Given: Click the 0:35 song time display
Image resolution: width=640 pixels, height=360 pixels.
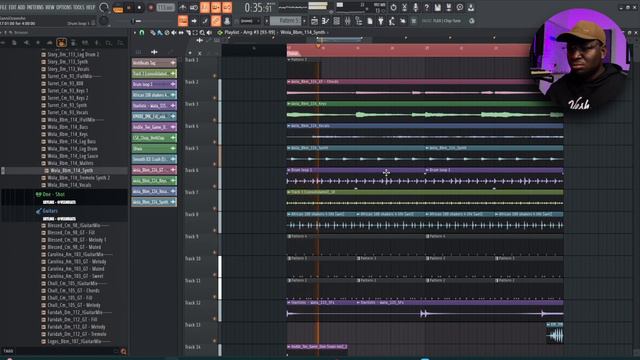Looking at the screenshot, I should click(259, 8).
